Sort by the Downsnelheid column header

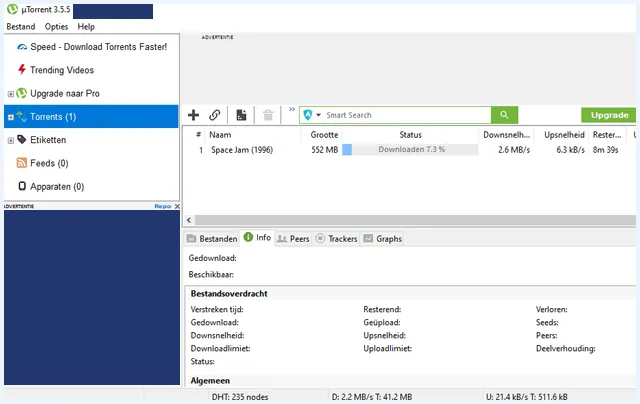click(507, 135)
